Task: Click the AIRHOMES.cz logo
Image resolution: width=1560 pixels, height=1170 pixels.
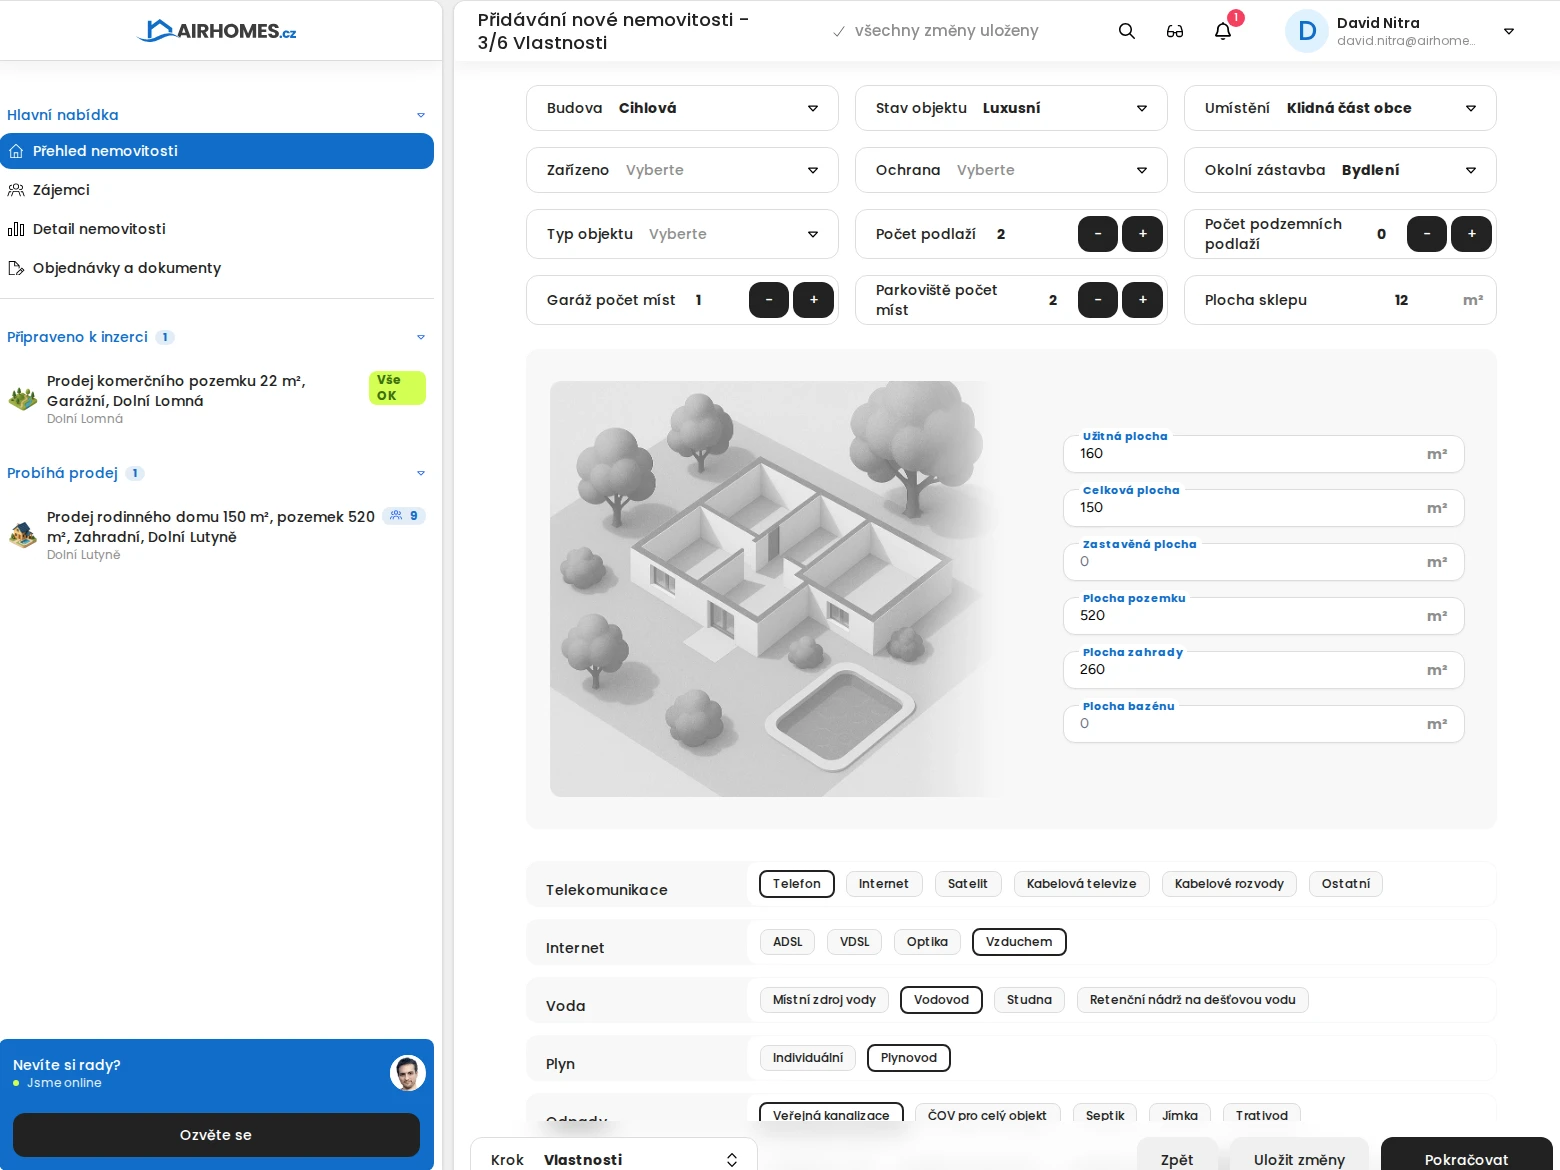Action: pos(215,30)
